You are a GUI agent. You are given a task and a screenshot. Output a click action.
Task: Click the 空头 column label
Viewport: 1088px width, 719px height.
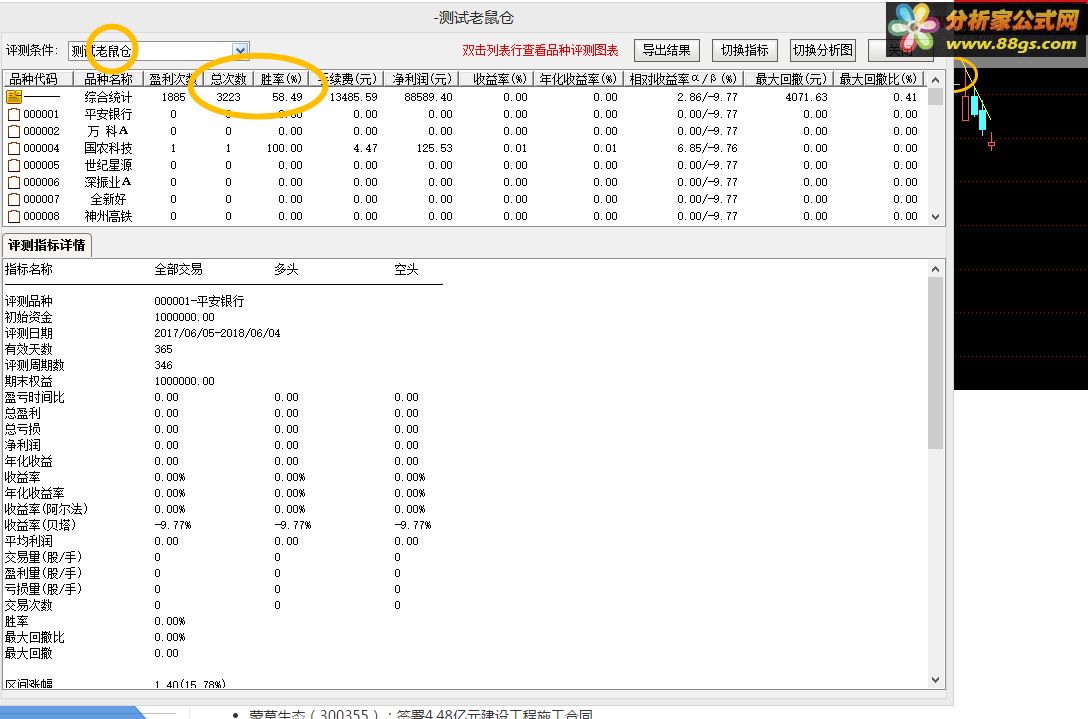tap(406, 269)
